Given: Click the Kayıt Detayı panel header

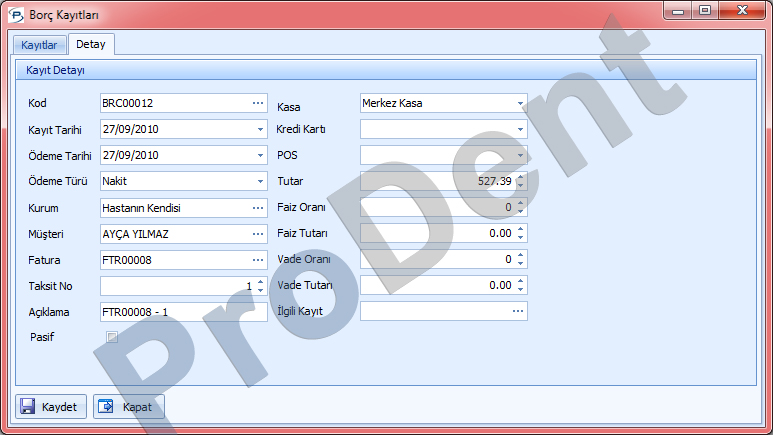Looking at the screenshot, I should click(x=386, y=70).
